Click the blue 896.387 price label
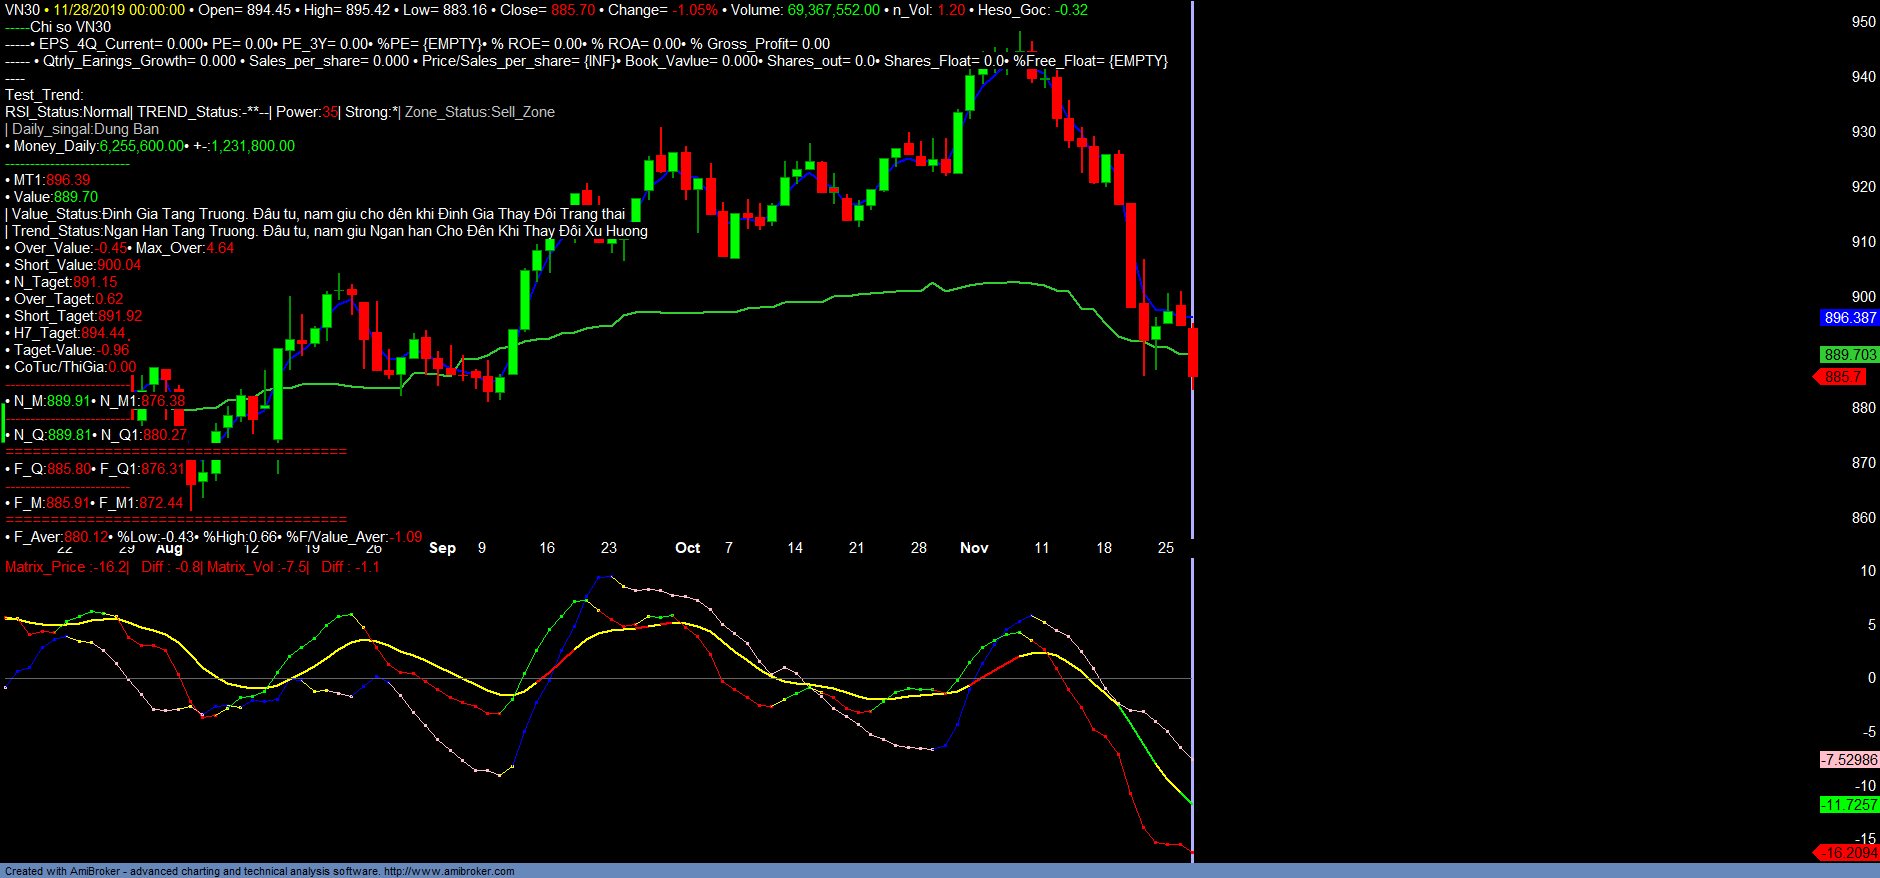This screenshot has height=878, width=1880. [x=1849, y=318]
